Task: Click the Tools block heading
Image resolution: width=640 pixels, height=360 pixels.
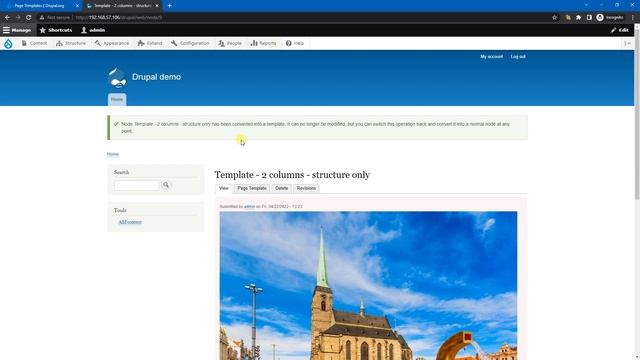Action: (120, 210)
